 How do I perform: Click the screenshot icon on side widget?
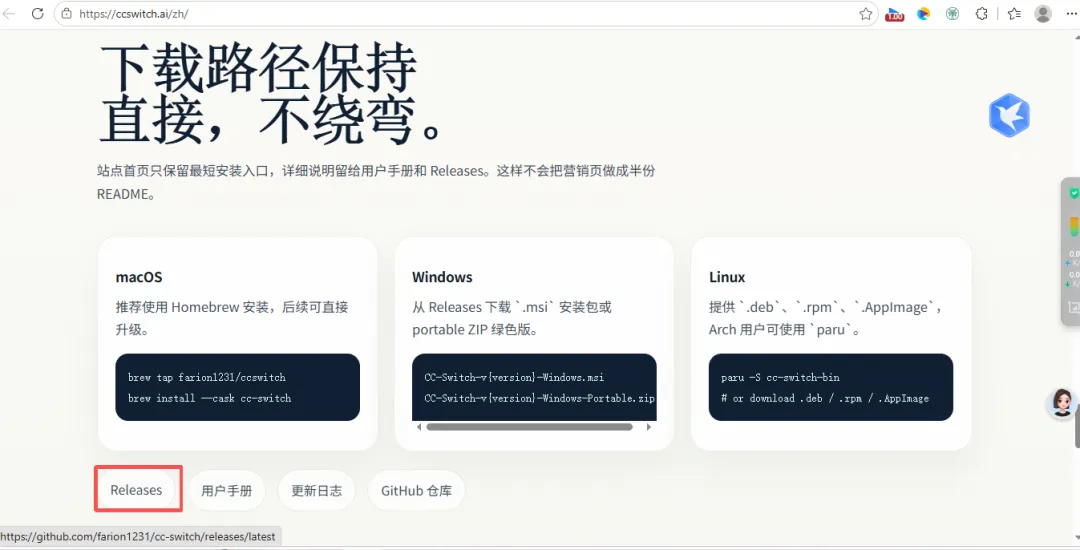tap(1074, 307)
